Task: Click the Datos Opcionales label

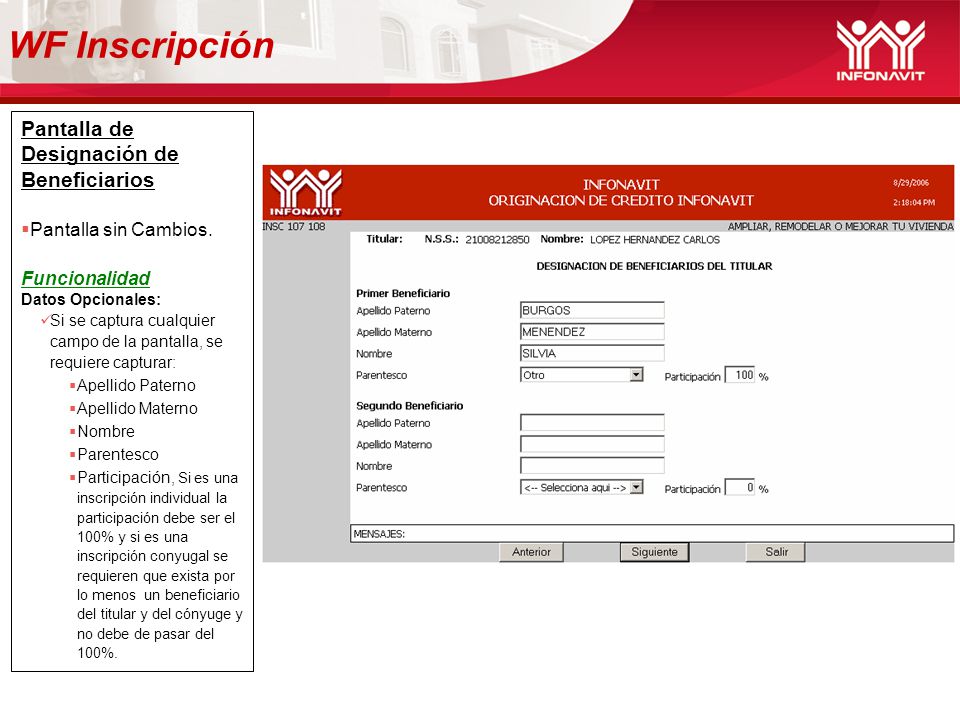Action: pyautogui.click(x=91, y=299)
